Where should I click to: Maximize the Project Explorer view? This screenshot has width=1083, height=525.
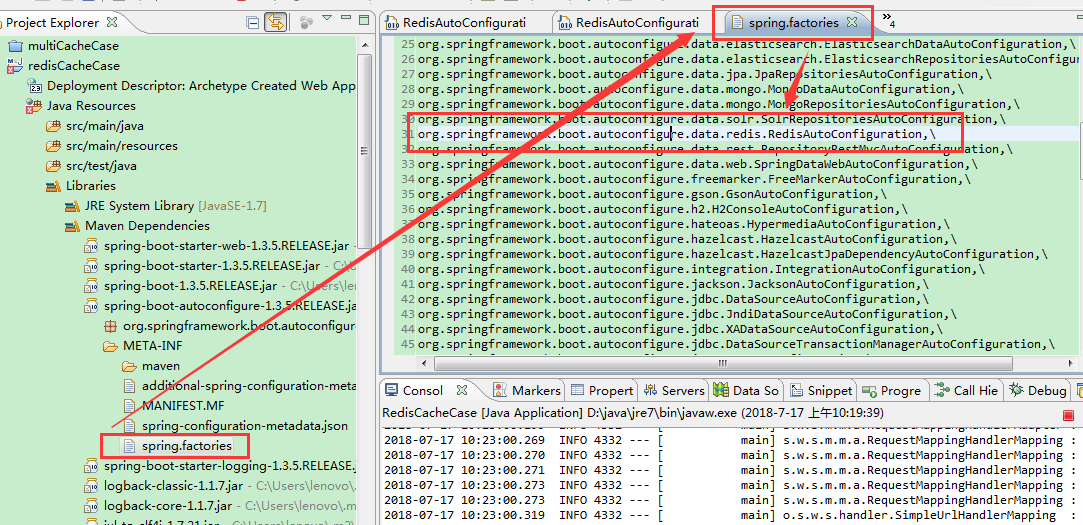(366, 19)
